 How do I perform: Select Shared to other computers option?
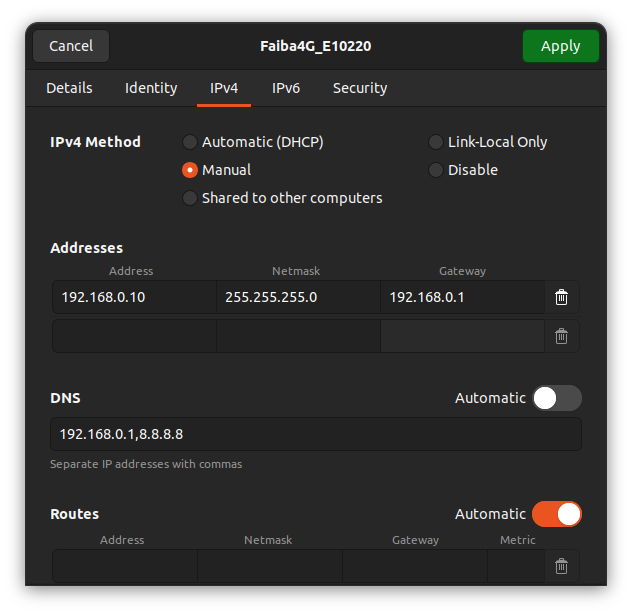282,198
